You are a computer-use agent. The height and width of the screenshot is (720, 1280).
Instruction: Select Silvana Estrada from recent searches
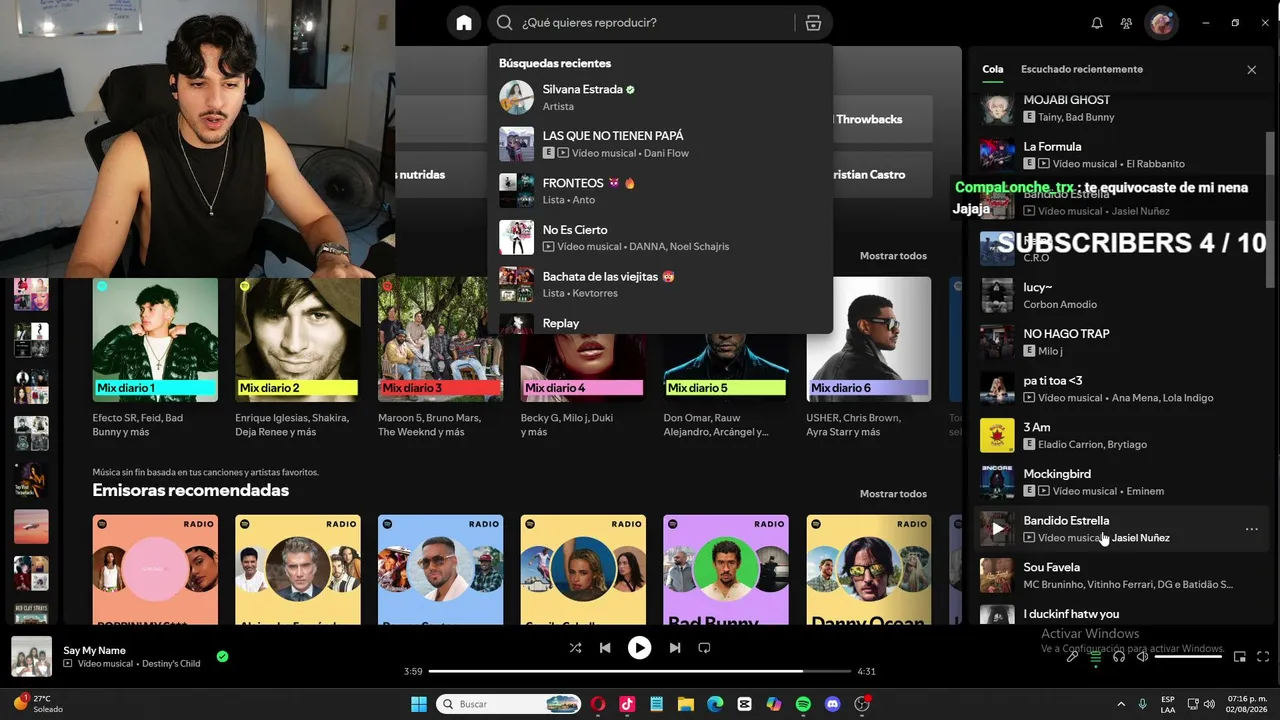point(660,97)
